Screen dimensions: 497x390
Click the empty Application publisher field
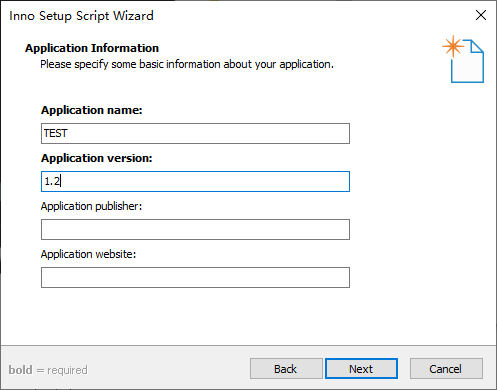click(195, 229)
